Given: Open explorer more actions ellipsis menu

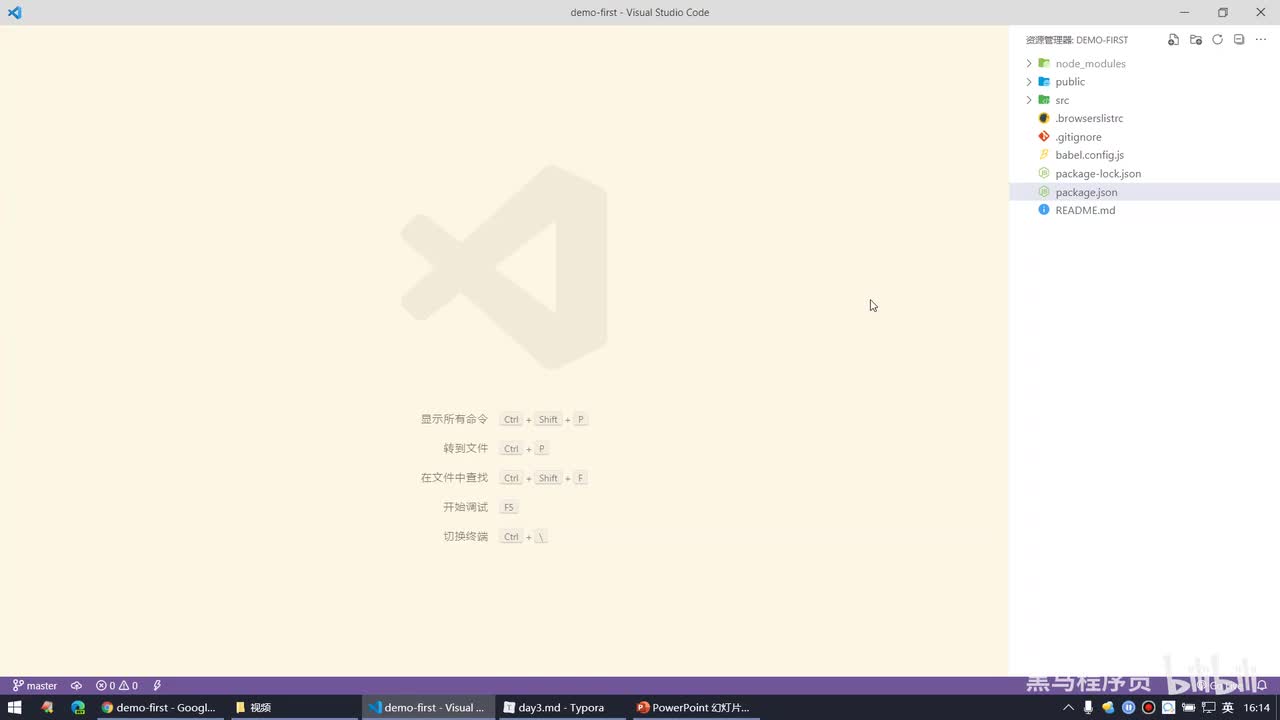Looking at the screenshot, I should click(1261, 40).
